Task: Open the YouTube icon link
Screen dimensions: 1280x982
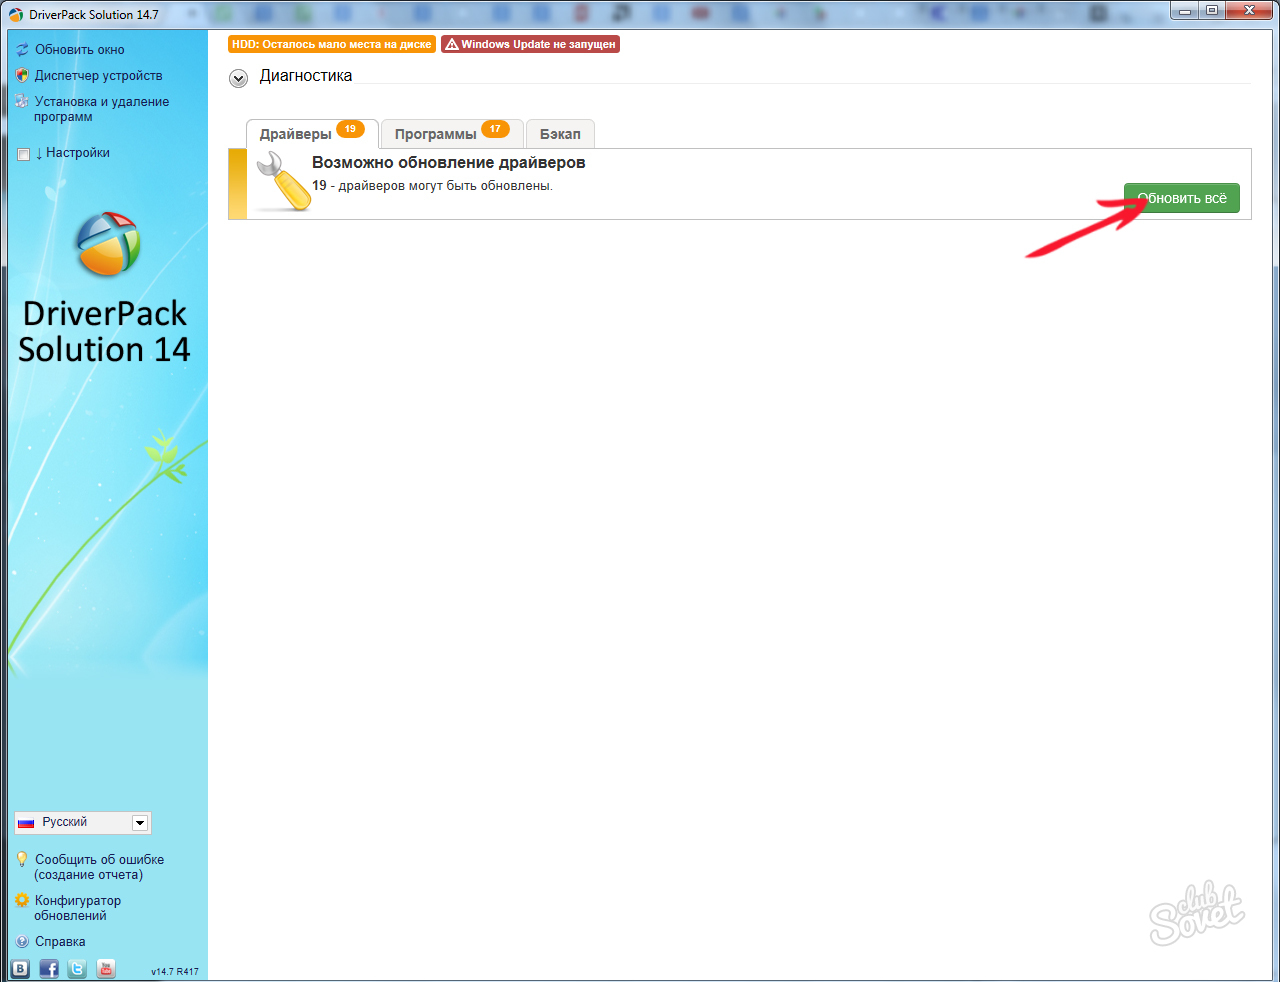Action: point(106,968)
